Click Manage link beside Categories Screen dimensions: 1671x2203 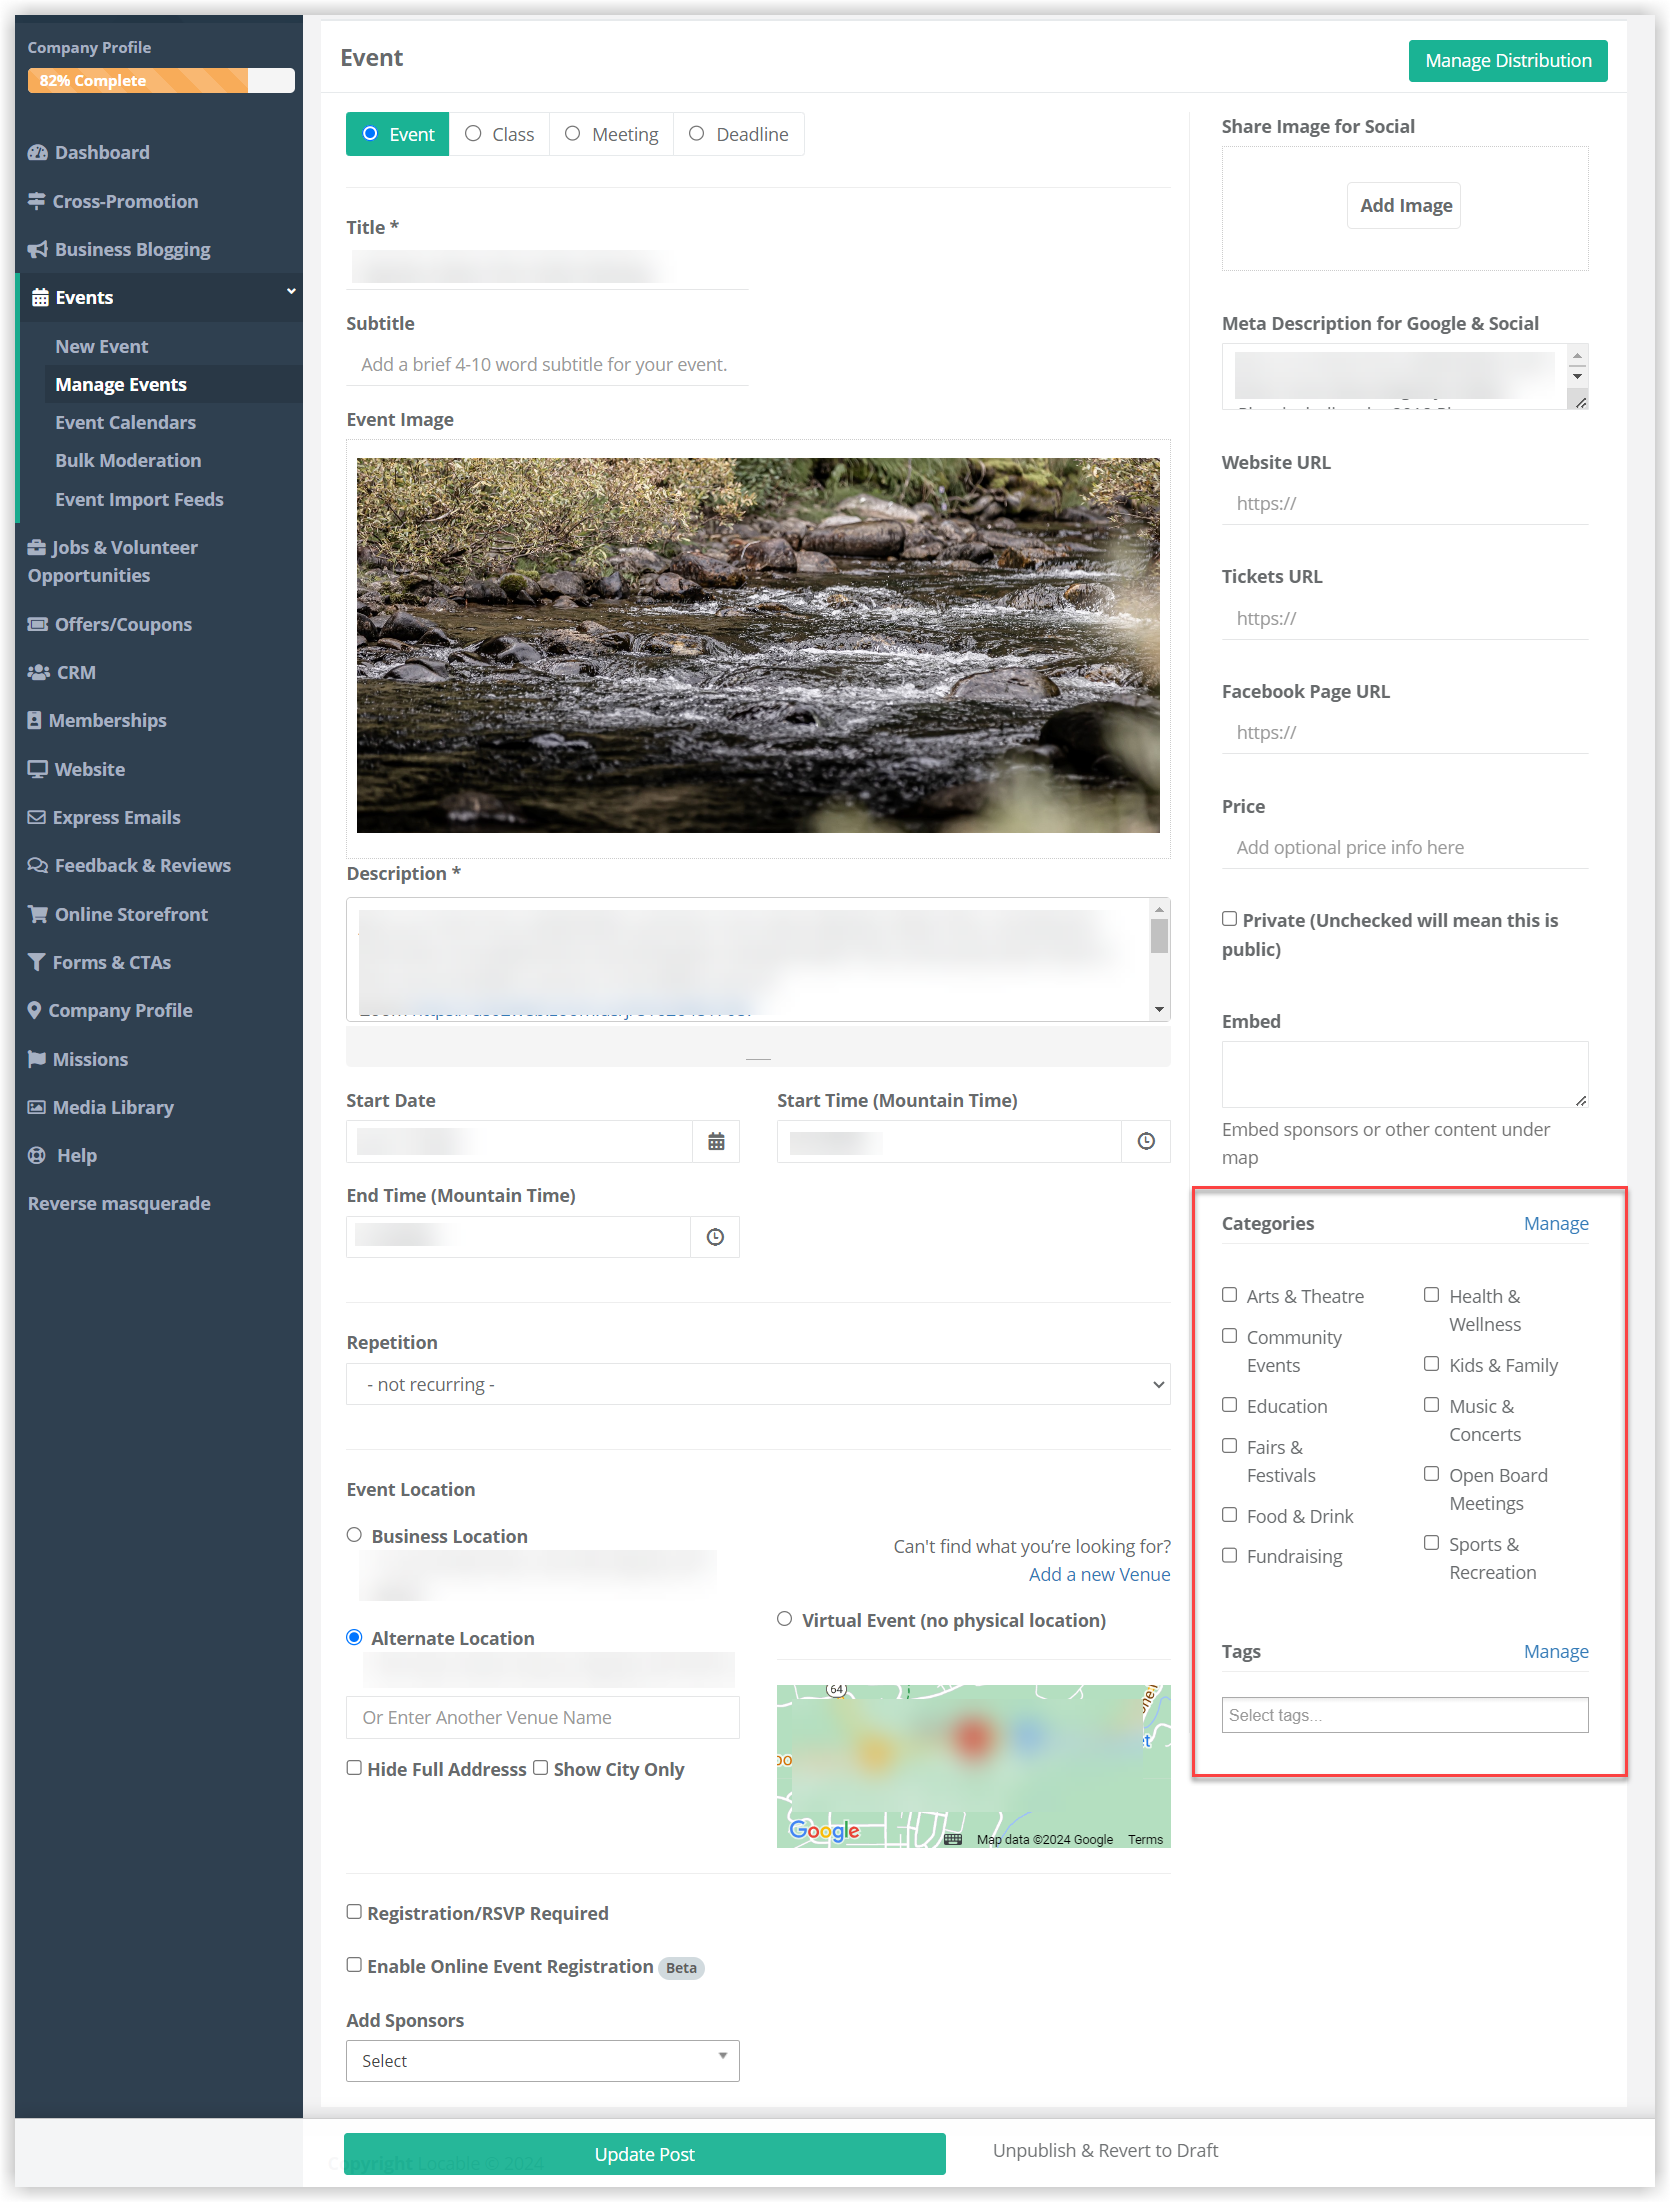point(1556,1223)
